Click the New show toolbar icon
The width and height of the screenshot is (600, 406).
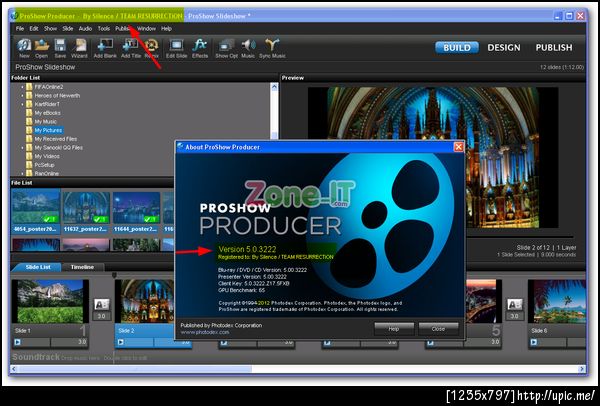(24, 46)
